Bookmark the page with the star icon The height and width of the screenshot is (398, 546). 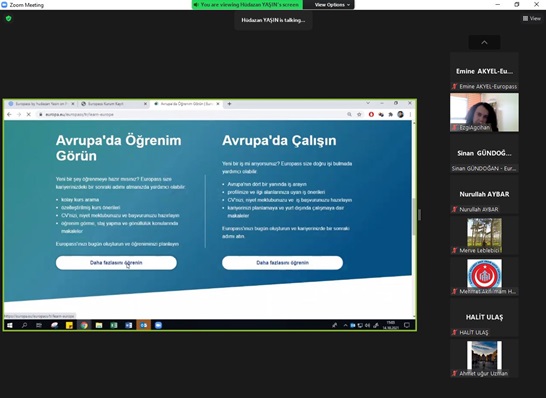[x=359, y=114]
